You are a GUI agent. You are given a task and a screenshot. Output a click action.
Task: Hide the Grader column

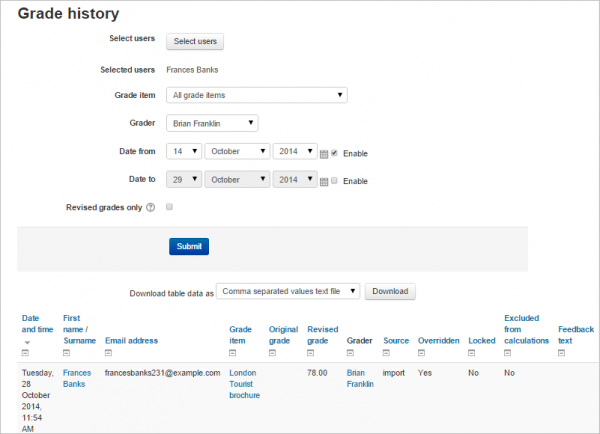click(x=350, y=353)
